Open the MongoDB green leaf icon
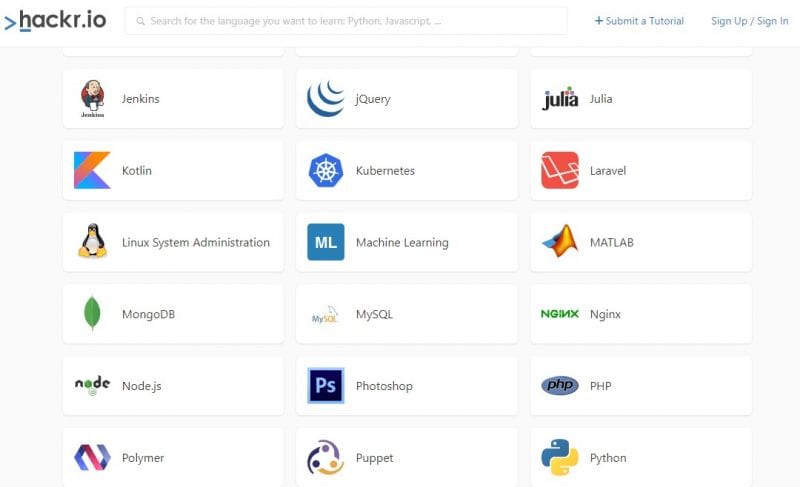This screenshot has height=487, width=800. pyautogui.click(x=92, y=313)
